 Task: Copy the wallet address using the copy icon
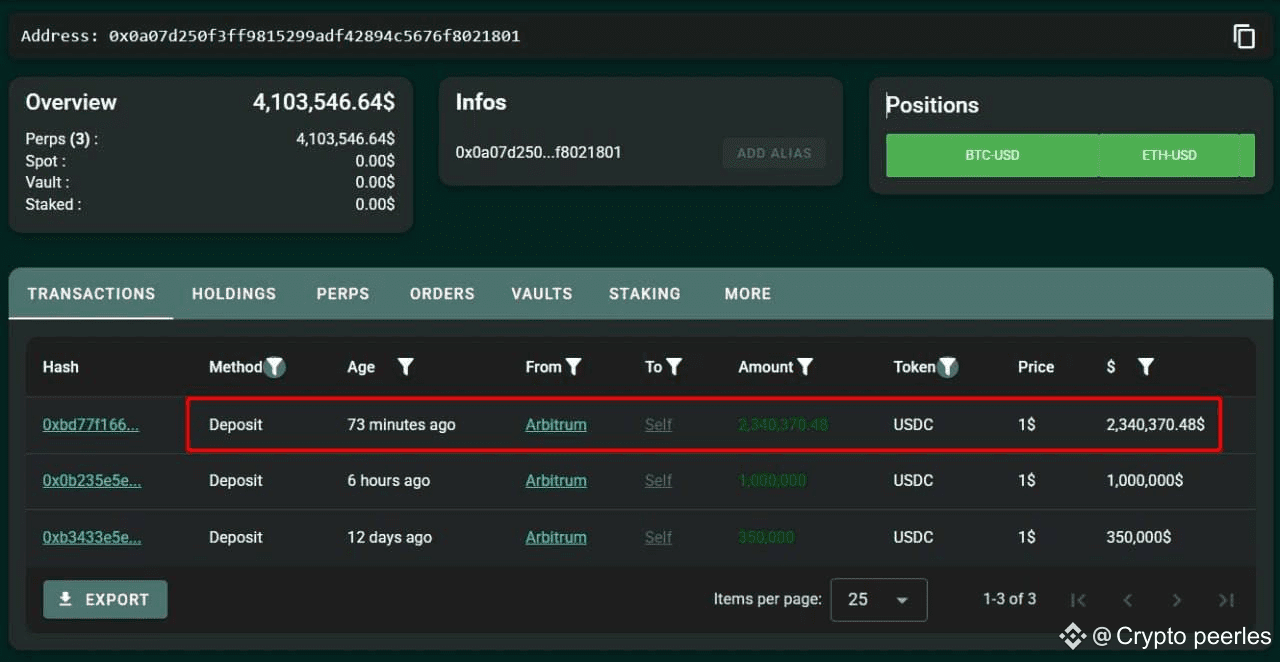point(1243,37)
